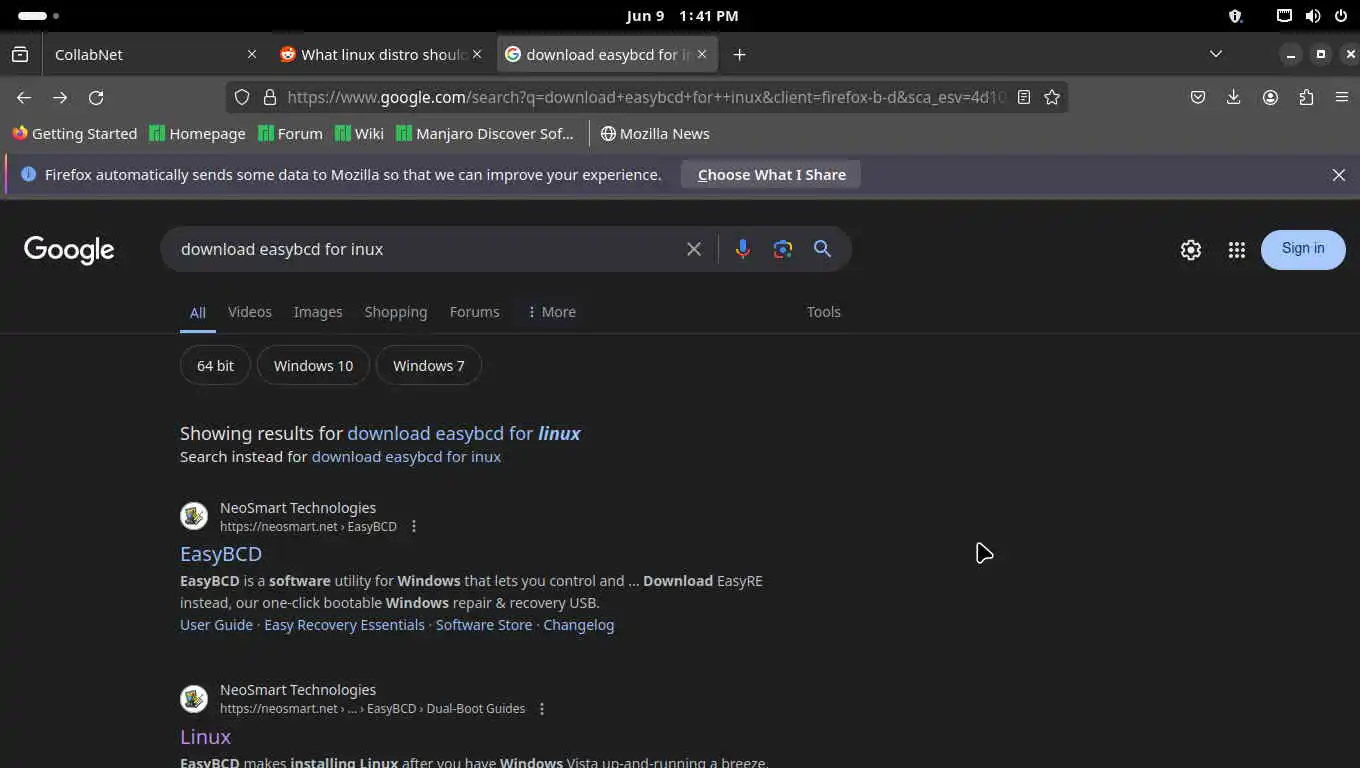This screenshot has width=1360, height=768.
Task: Apply the 64 bit filter chip
Action: tap(215, 366)
